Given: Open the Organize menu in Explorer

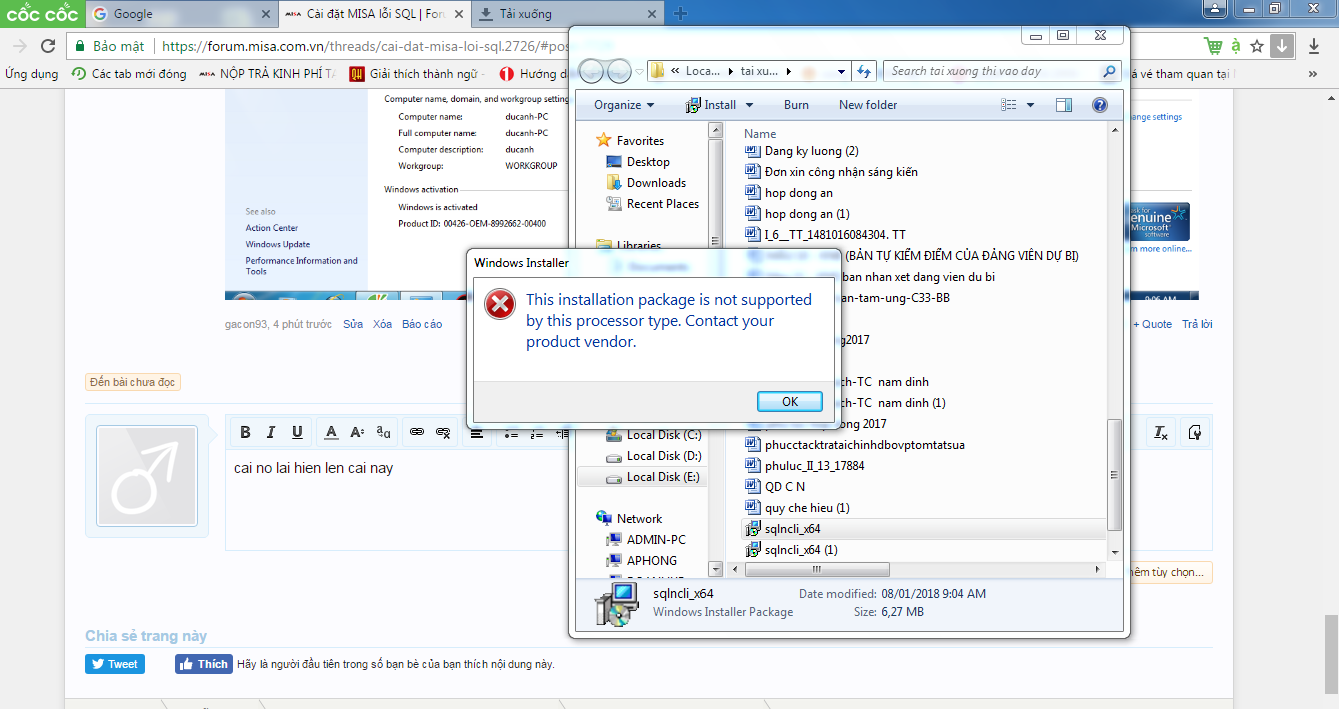Looking at the screenshot, I should tap(624, 105).
